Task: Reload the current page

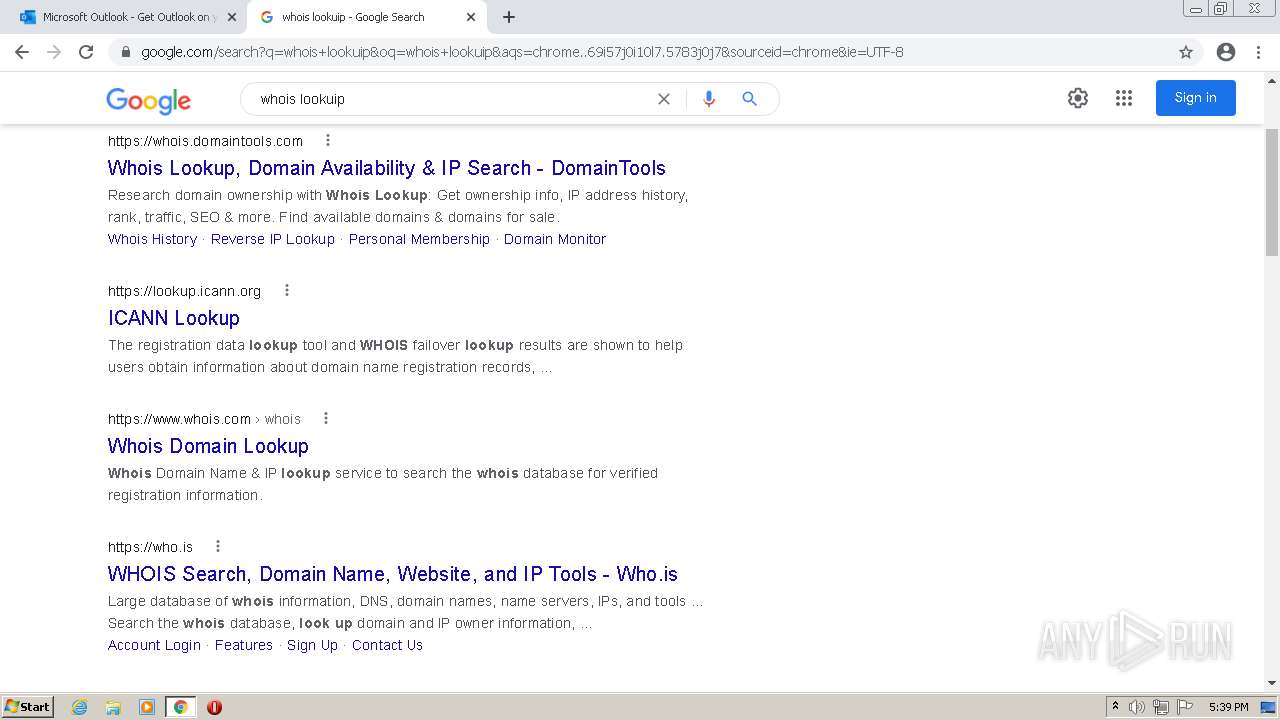Action: pos(86,52)
